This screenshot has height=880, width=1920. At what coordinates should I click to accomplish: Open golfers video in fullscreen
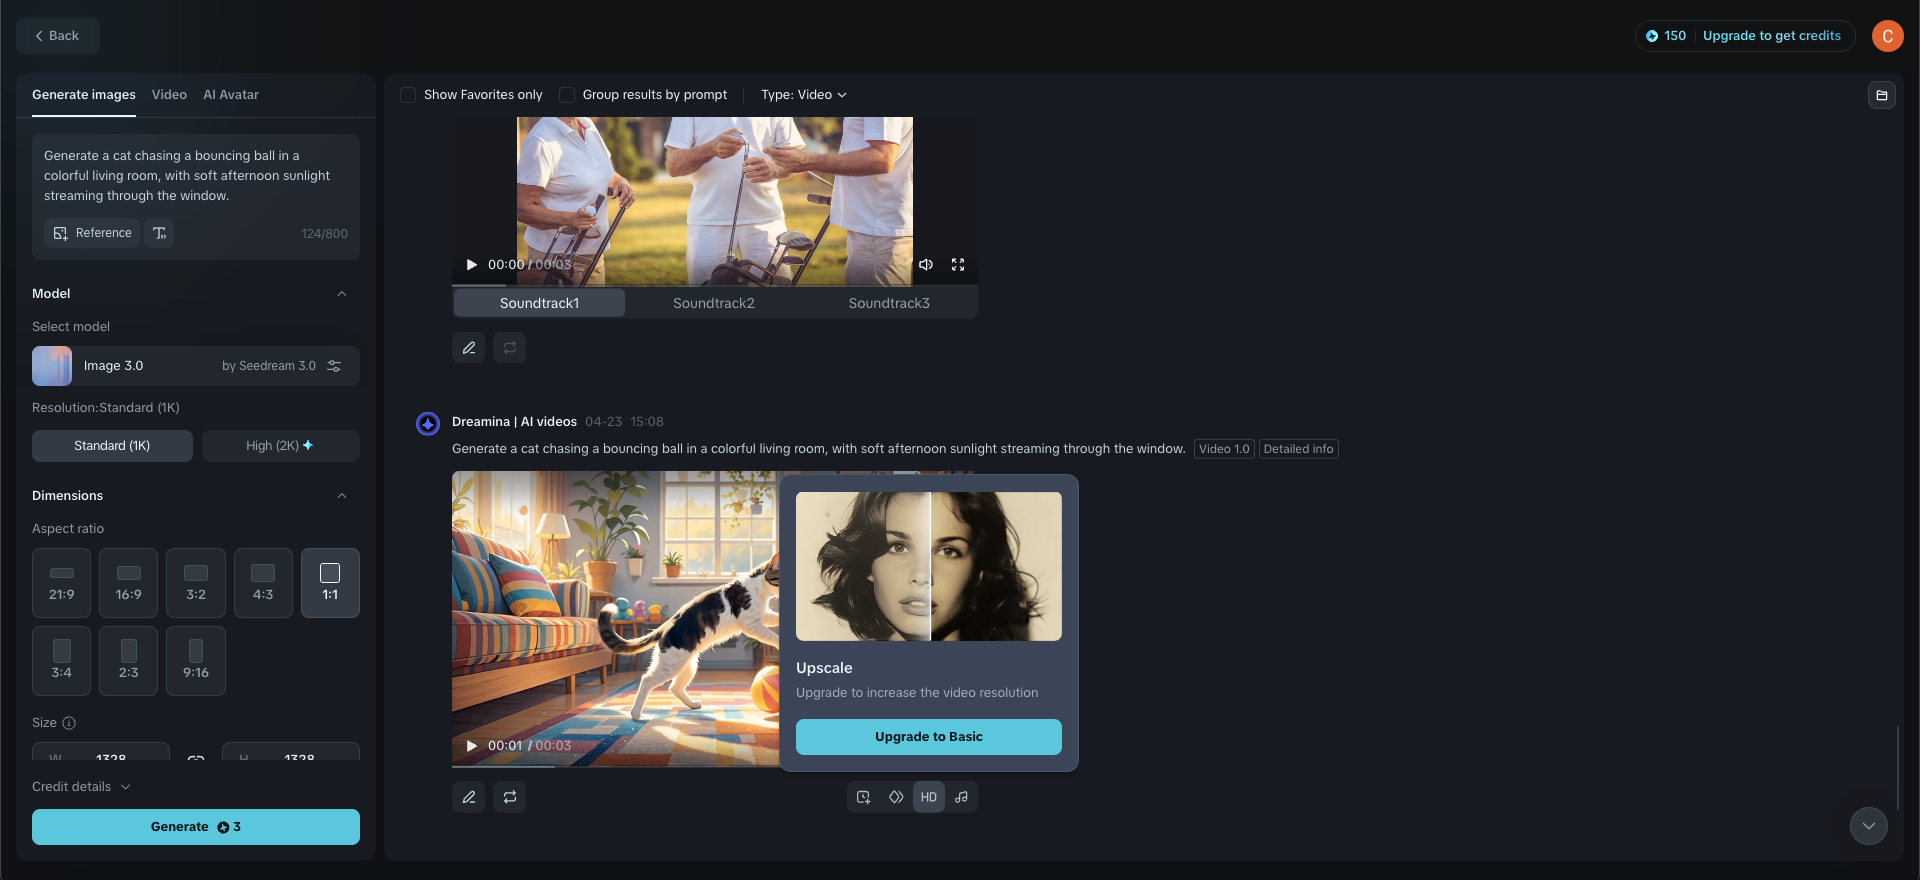tap(958, 265)
